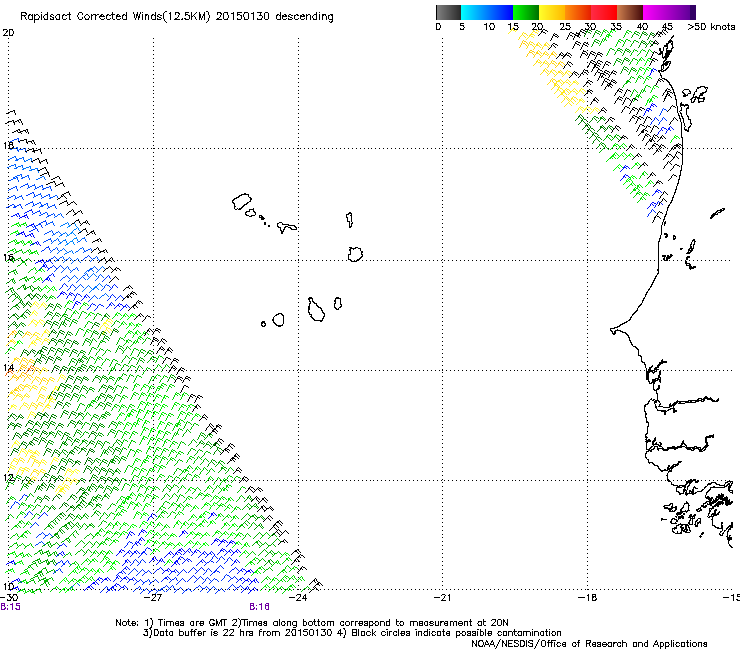Click the '>50 knots' legend label
This screenshot has height=650, width=740.
711,27
